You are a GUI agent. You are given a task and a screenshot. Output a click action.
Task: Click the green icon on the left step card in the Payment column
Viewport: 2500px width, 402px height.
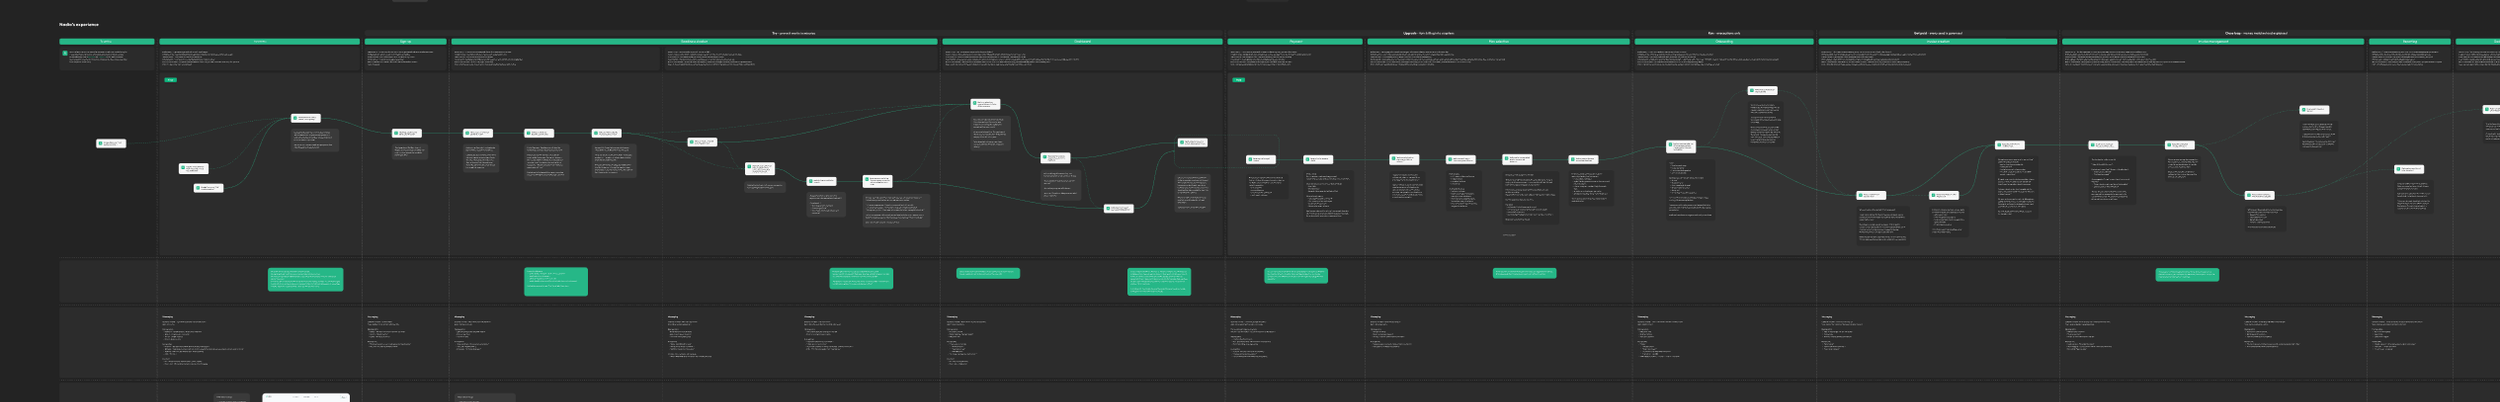tap(1251, 159)
